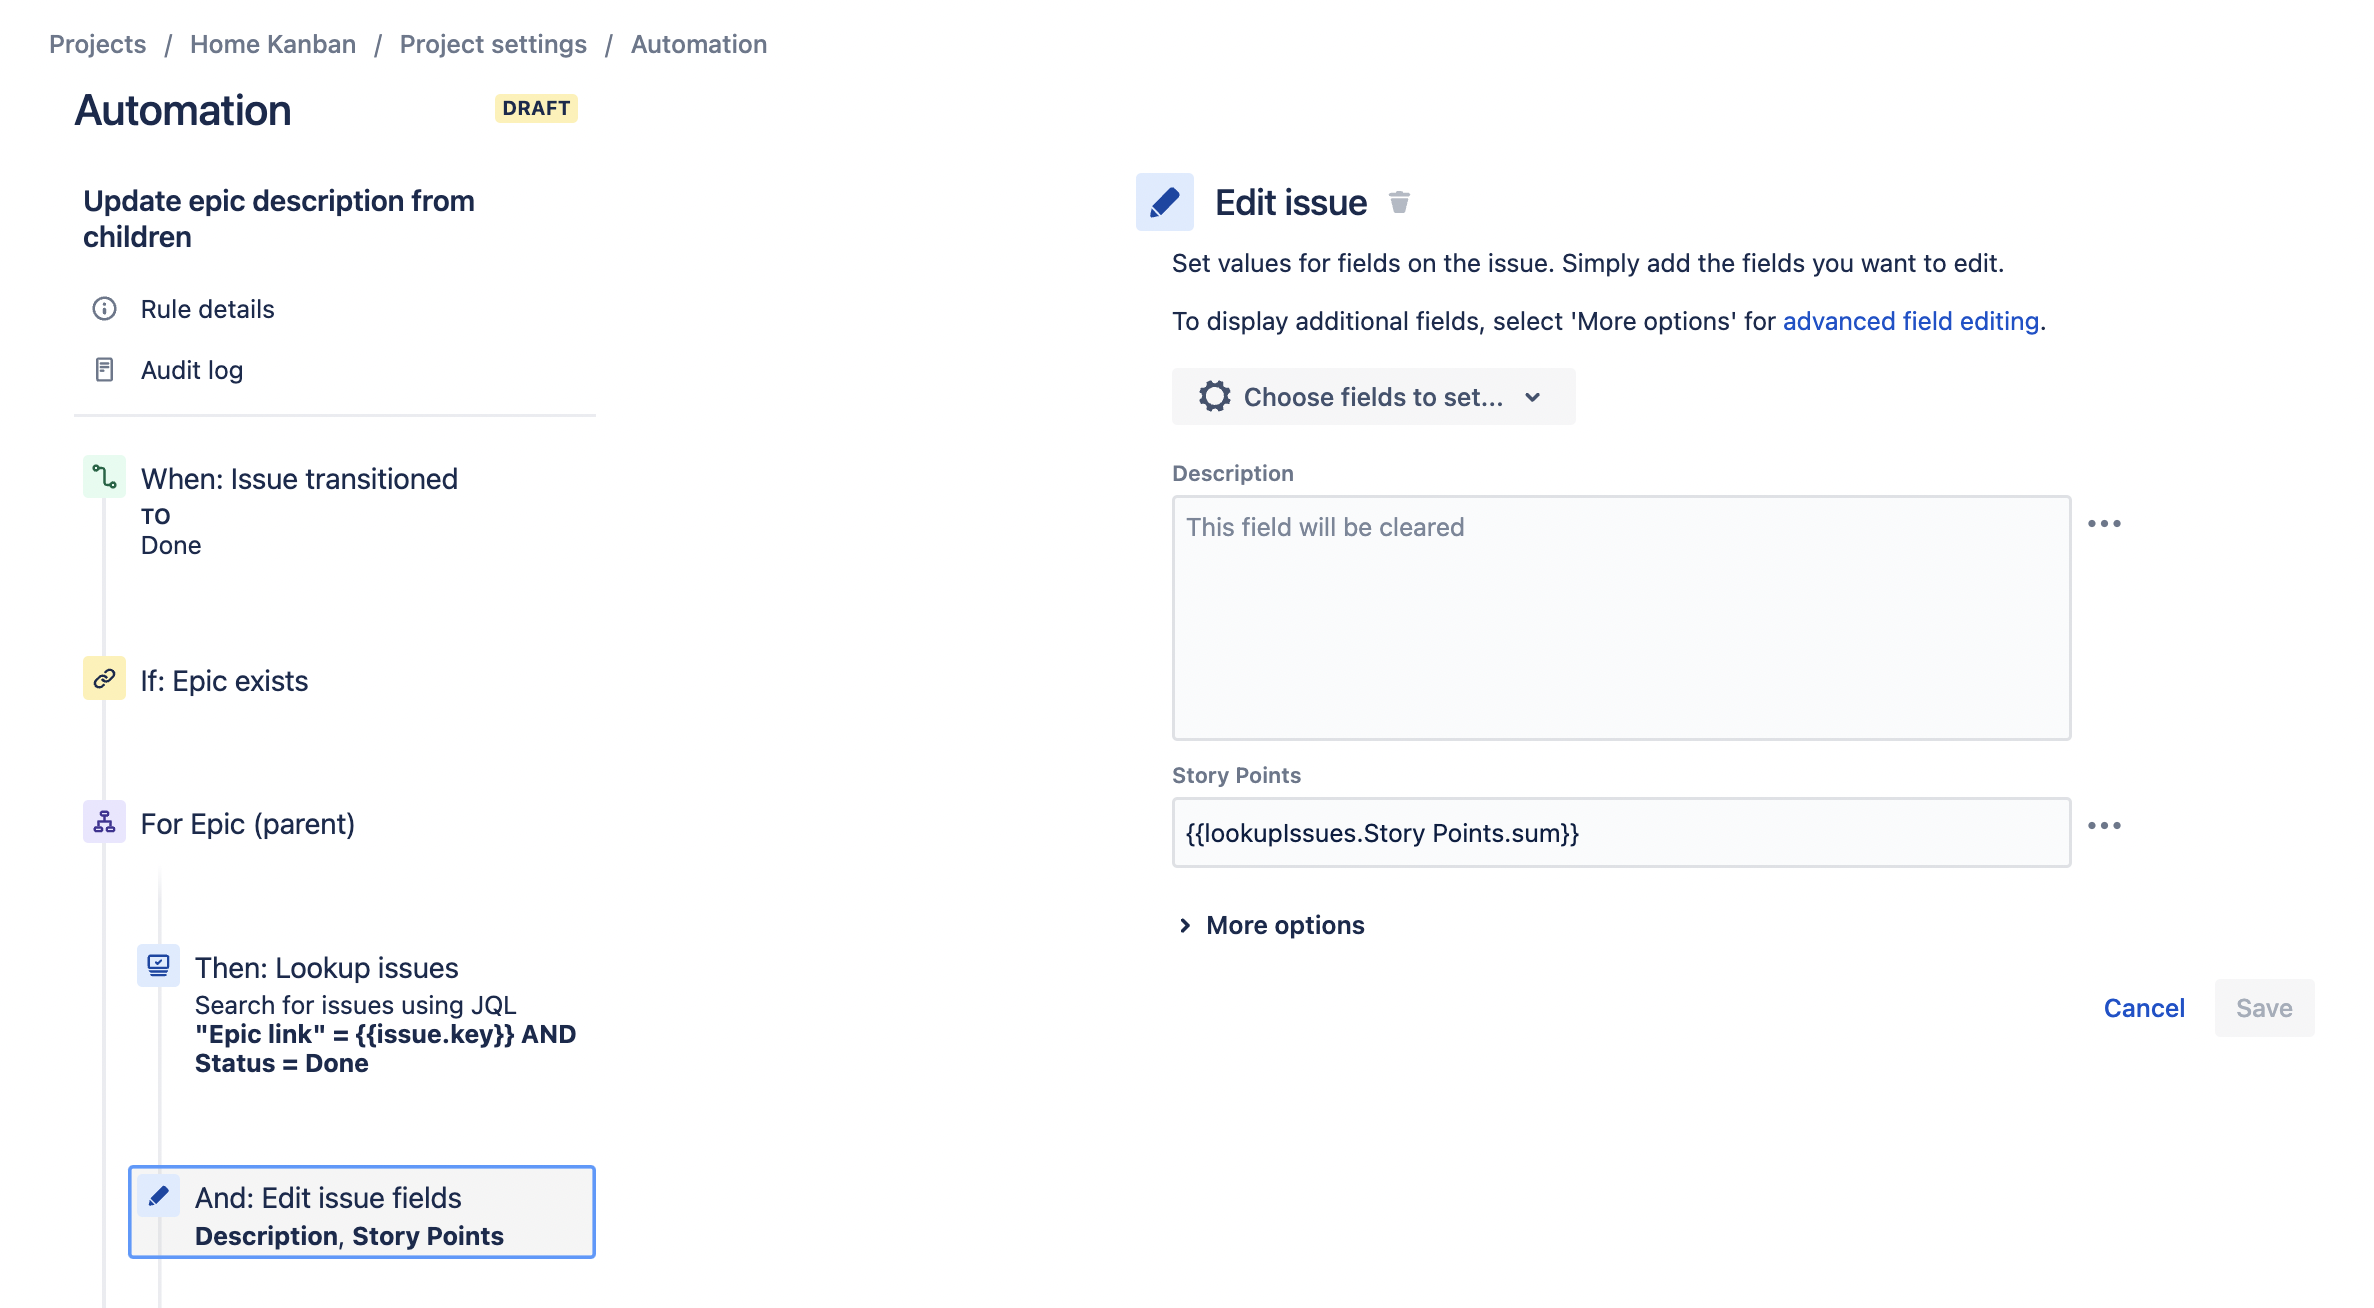Click the If: Epic exists link icon
The width and height of the screenshot is (2374, 1308).
point(104,680)
